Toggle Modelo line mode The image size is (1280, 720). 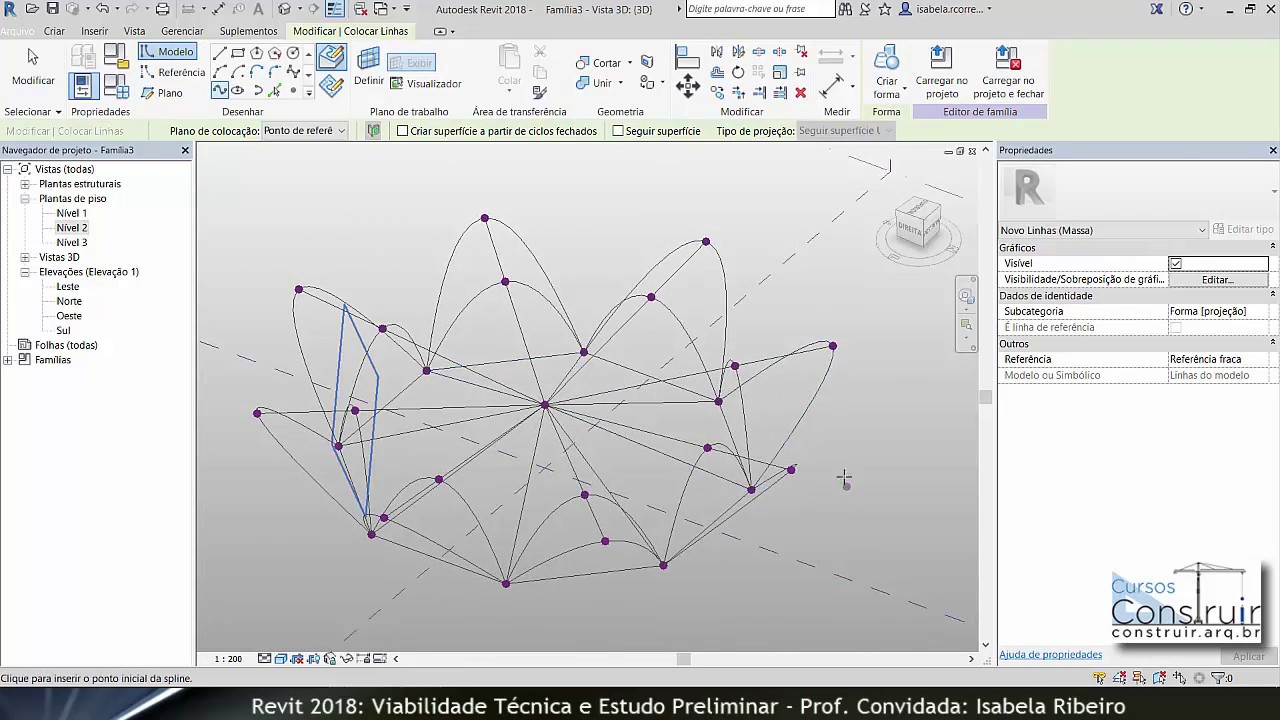click(167, 52)
